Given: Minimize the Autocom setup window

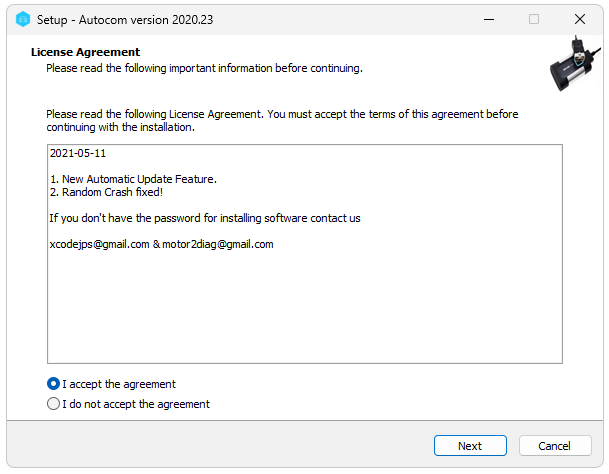Looking at the screenshot, I should coord(489,19).
